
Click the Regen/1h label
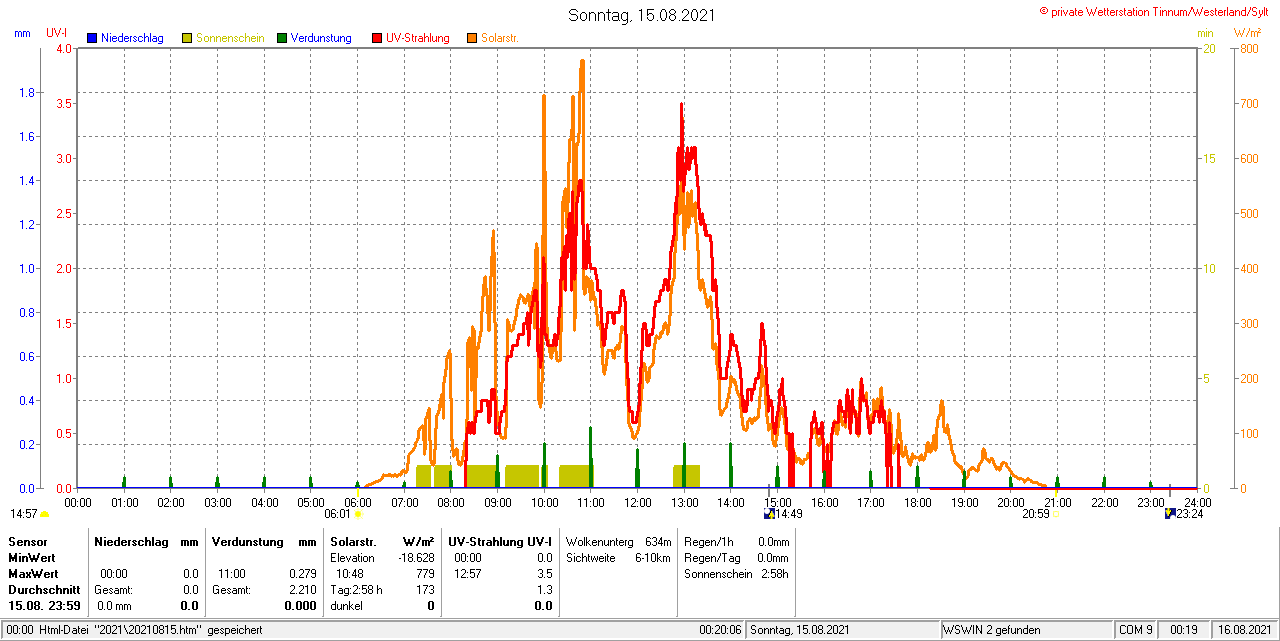click(709, 541)
